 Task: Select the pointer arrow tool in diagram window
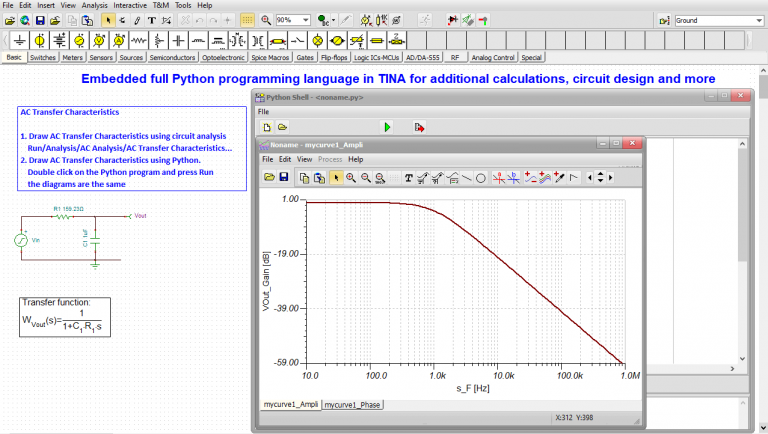335,177
